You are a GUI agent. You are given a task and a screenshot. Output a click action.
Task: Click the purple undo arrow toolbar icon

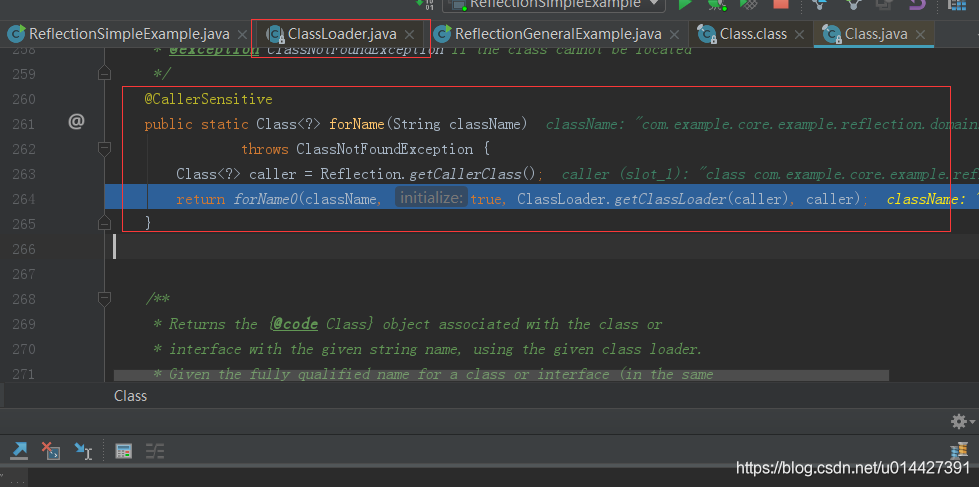[917, 4]
